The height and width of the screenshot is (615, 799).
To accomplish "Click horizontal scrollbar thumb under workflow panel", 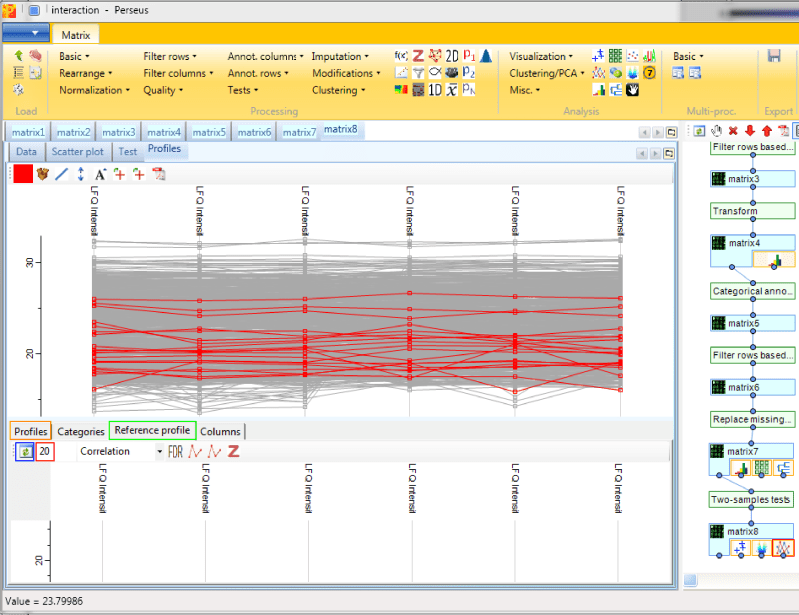I will pos(690,579).
